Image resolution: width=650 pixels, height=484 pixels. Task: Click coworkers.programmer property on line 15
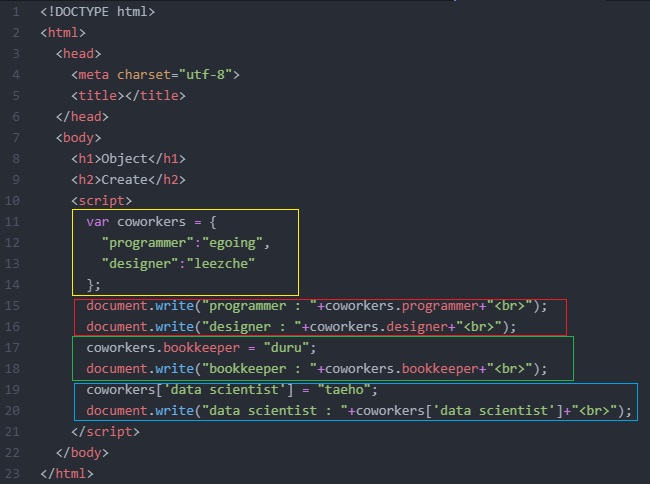(x=401, y=306)
